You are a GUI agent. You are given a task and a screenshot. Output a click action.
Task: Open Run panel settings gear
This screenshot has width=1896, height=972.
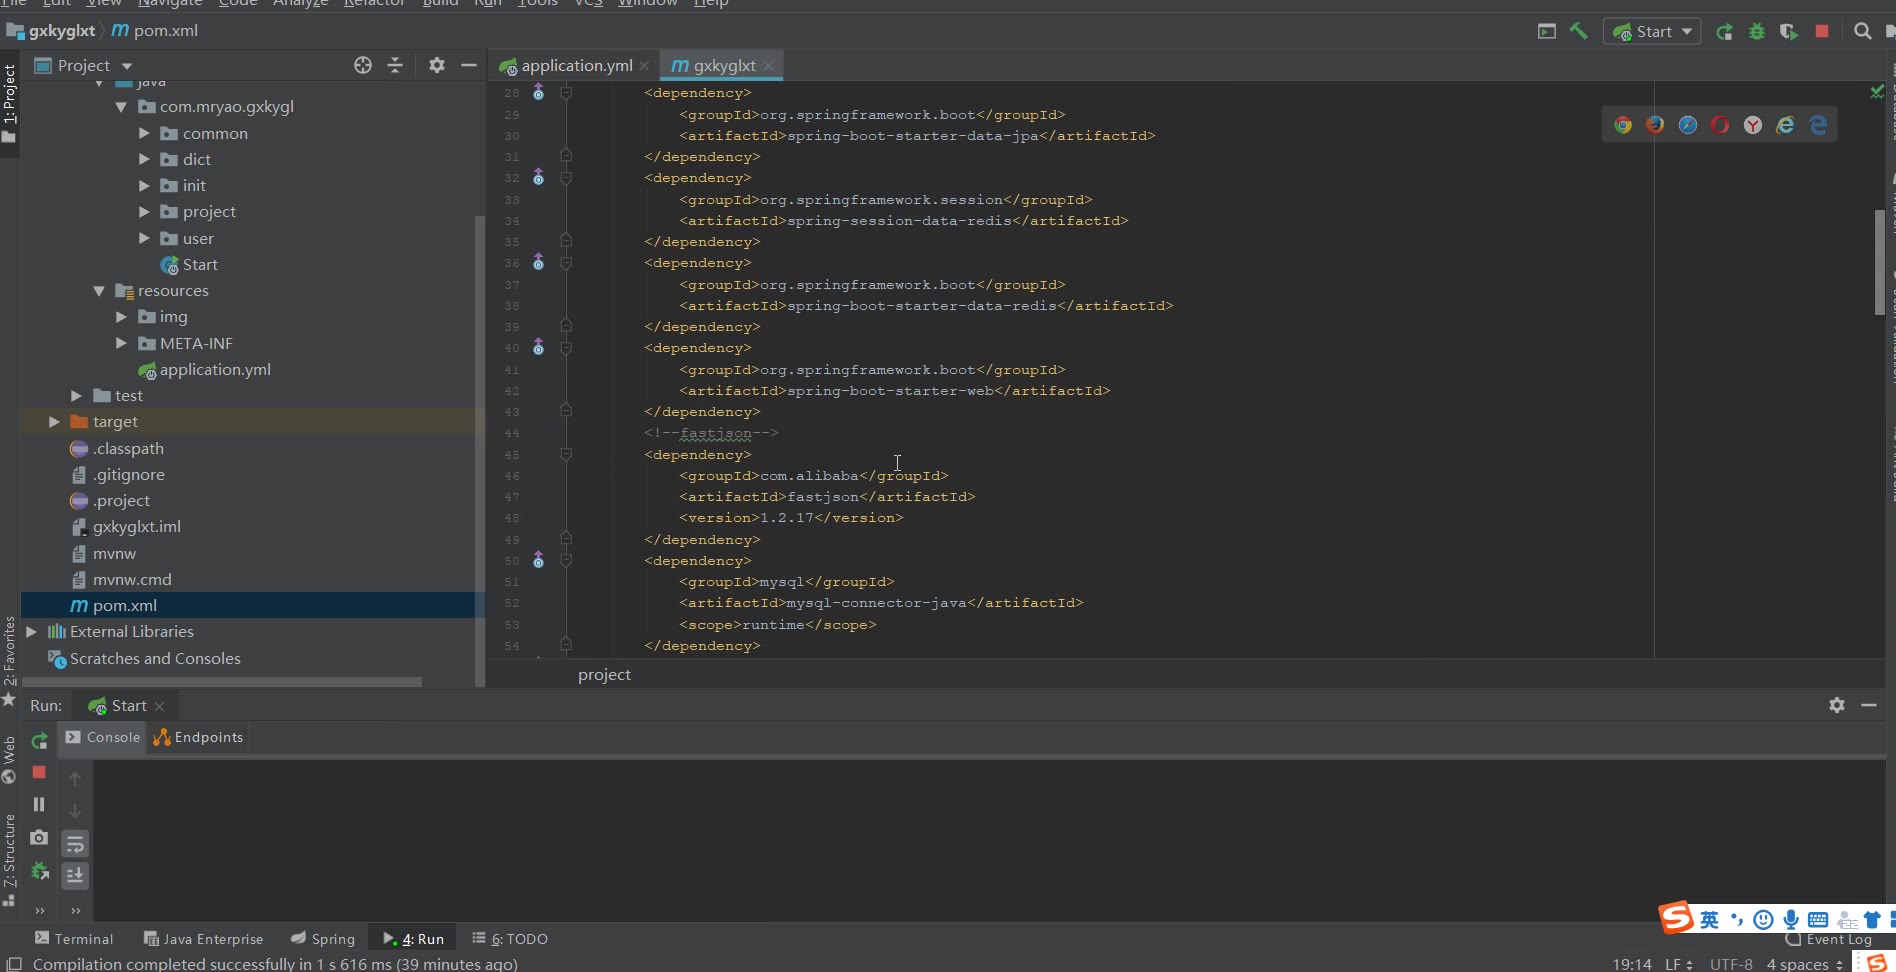coord(1836,705)
